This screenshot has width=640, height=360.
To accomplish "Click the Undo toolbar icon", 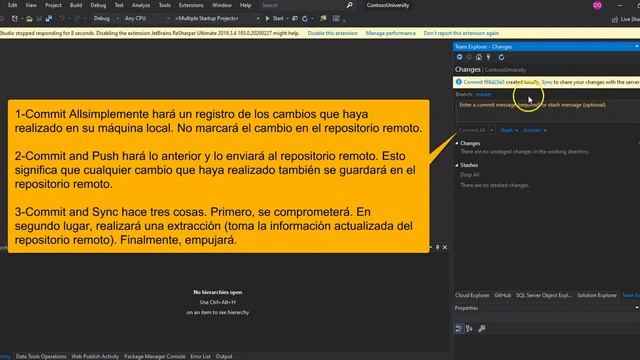I will [62, 19].
